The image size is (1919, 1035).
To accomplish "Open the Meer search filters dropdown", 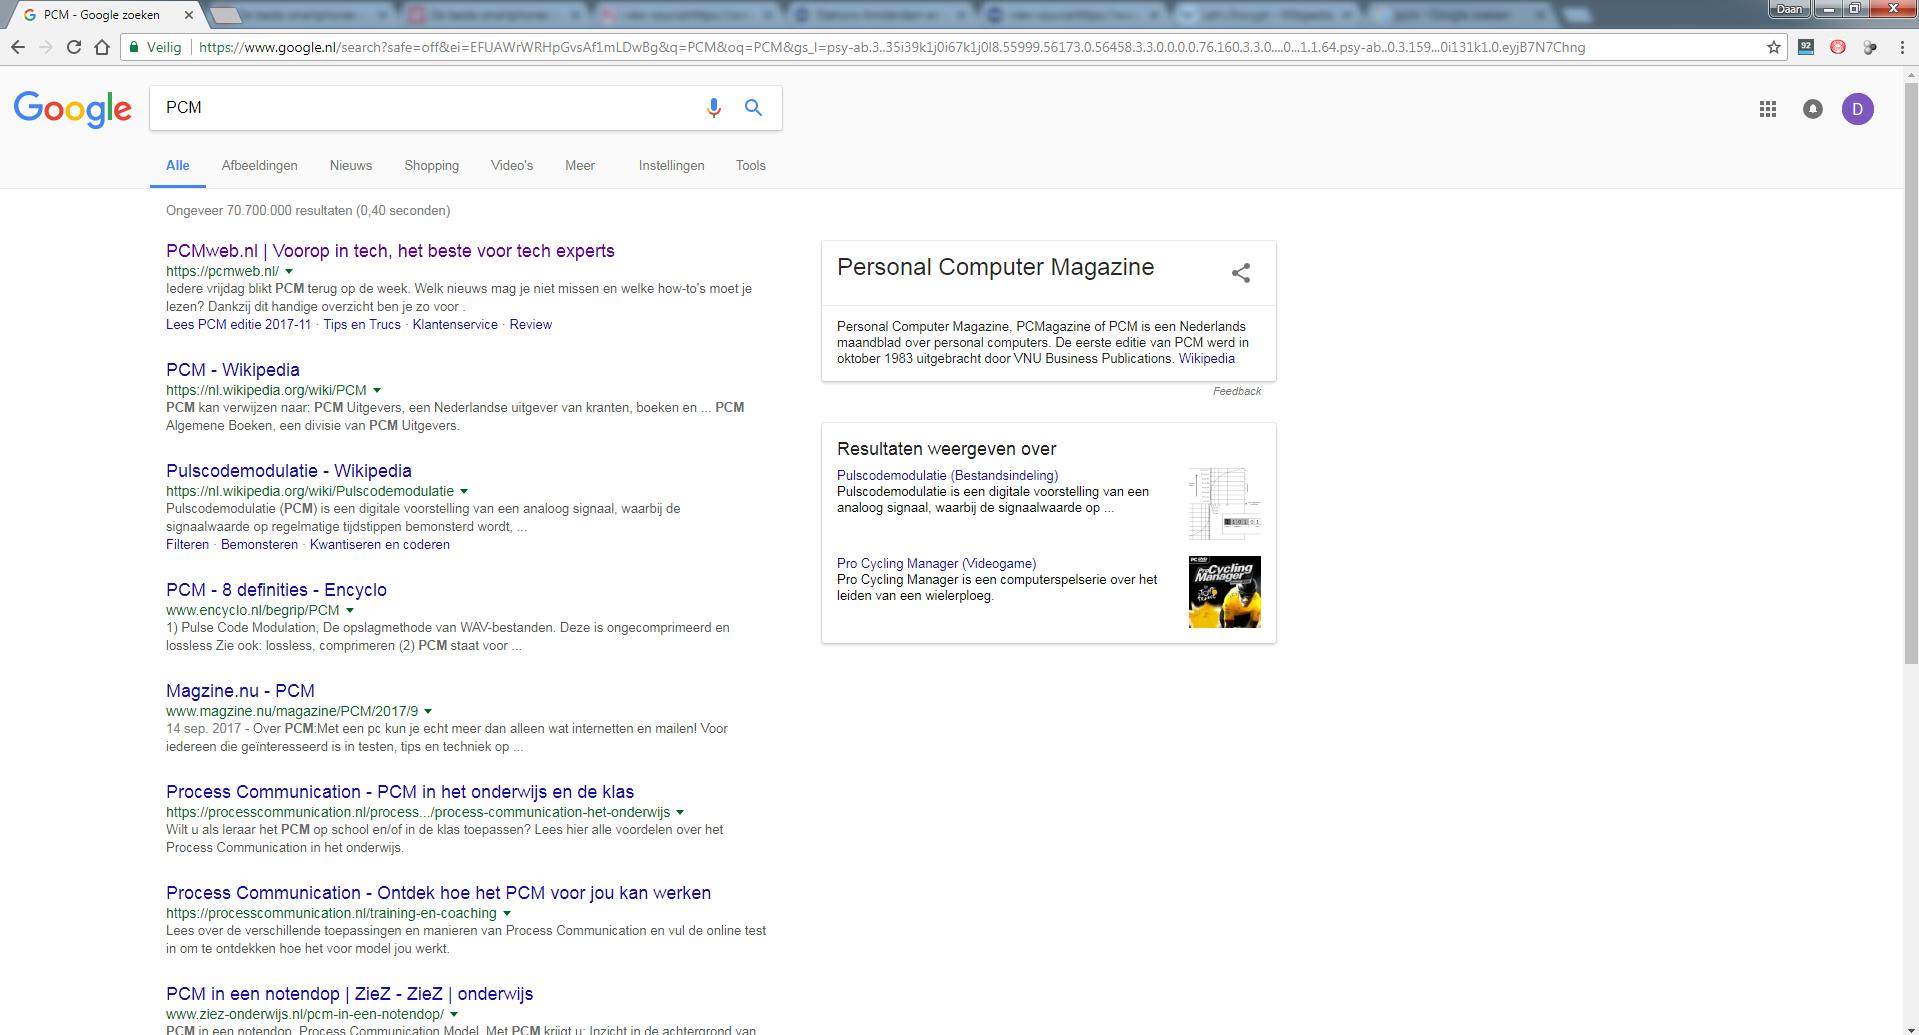I will [x=580, y=166].
